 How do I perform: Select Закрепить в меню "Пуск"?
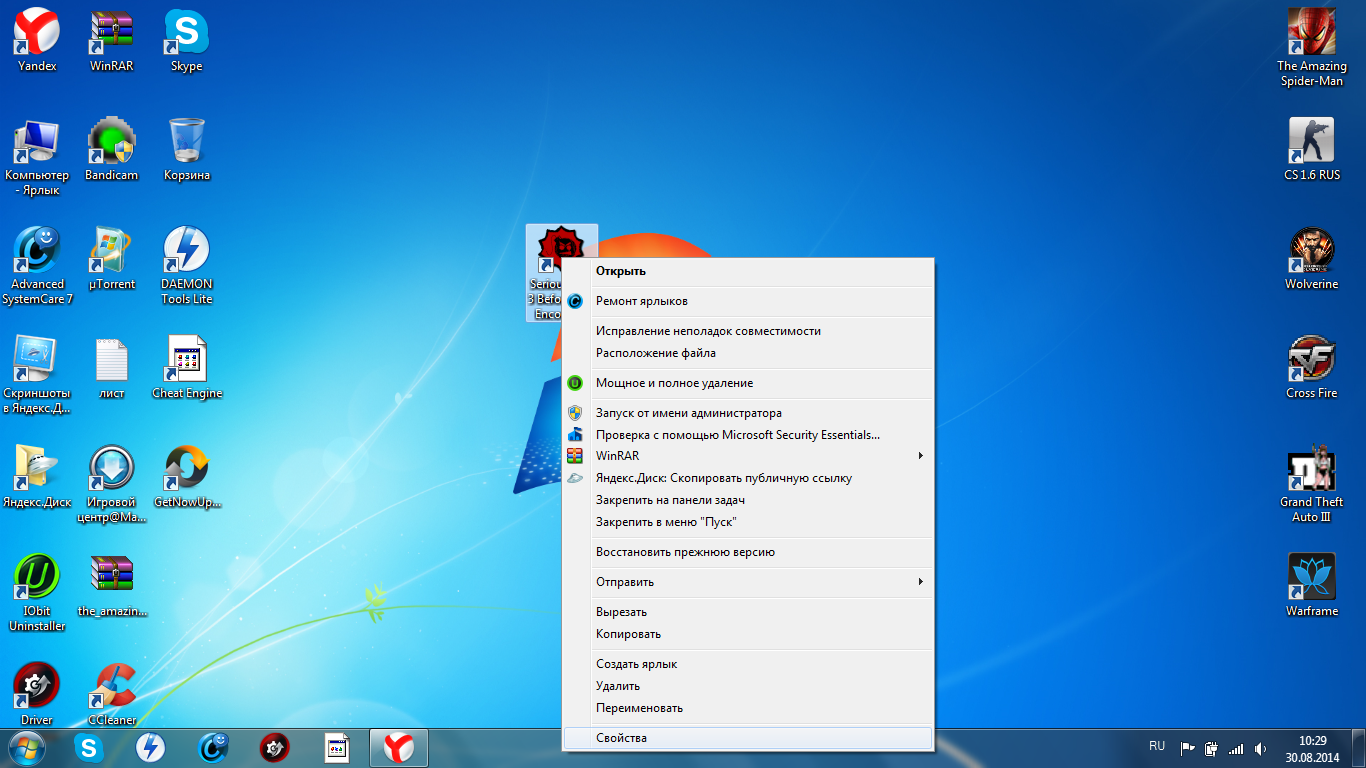748,522
